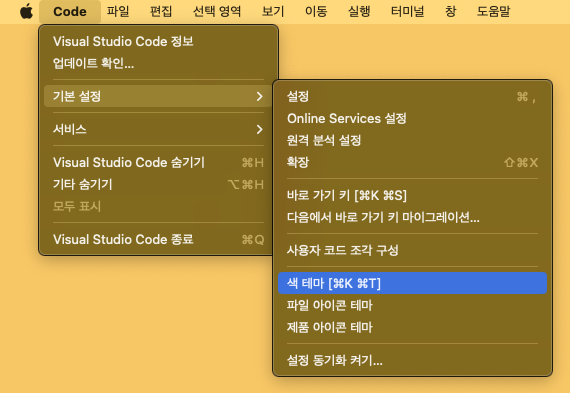Select 색 테마 [⌘K ⌘T]
Image resolution: width=570 pixels, height=393 pixels.
click(412, 283)
